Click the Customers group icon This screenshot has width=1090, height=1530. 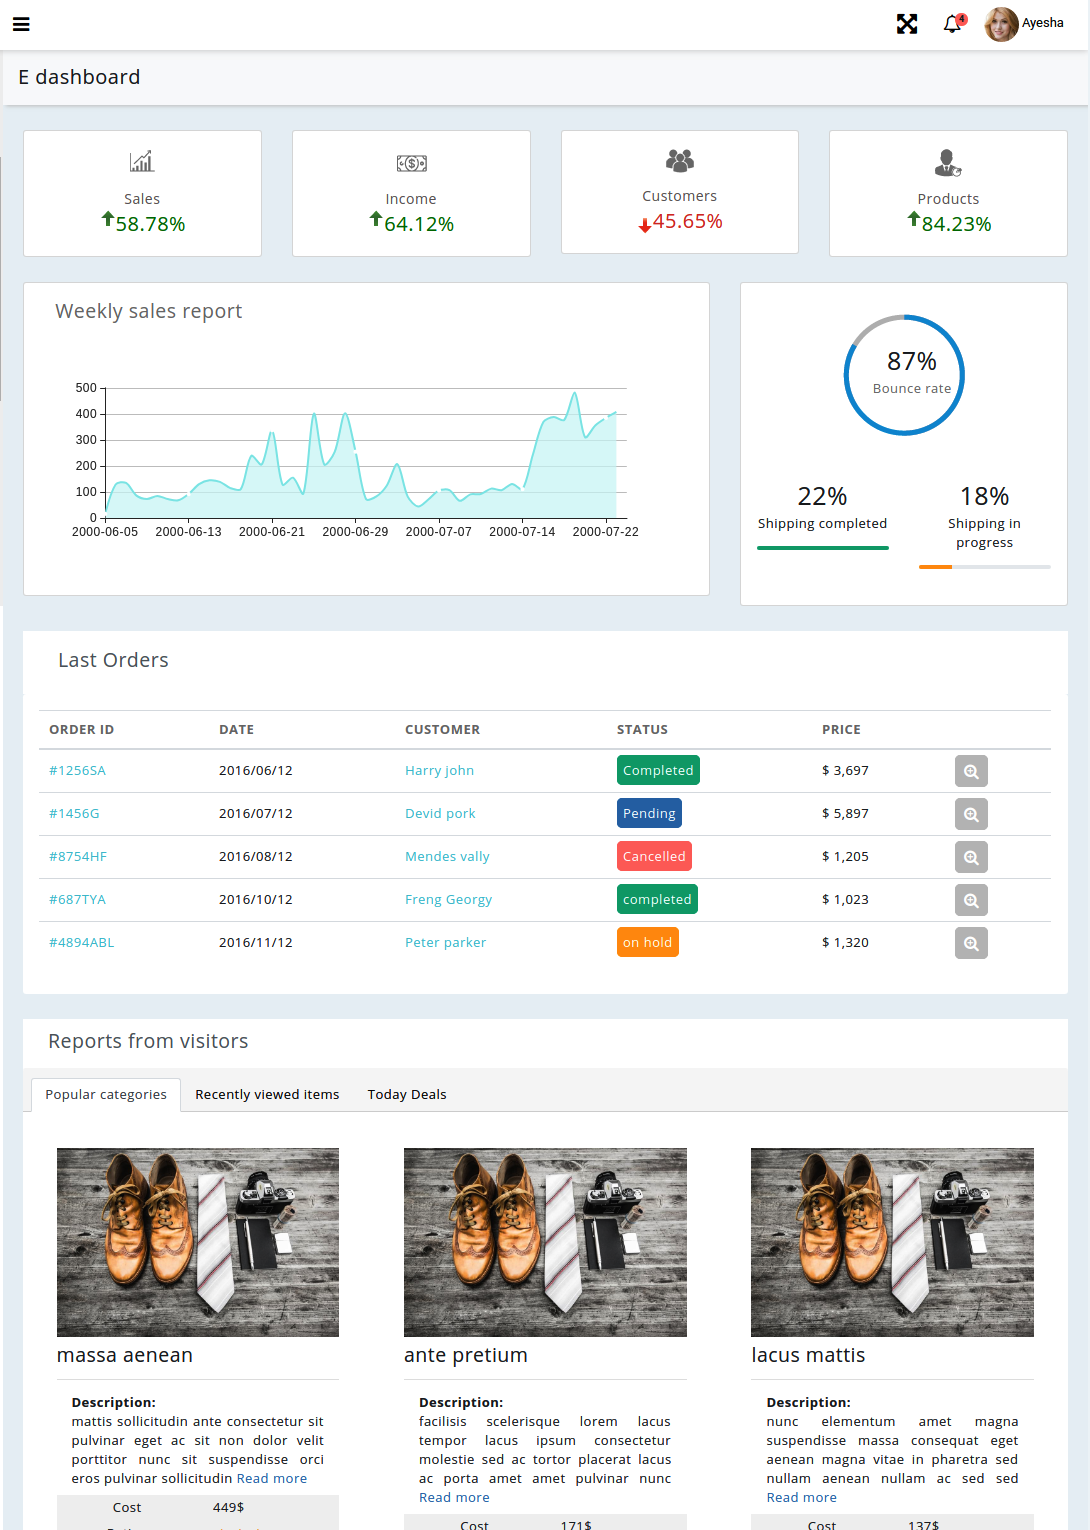point(680,160)
